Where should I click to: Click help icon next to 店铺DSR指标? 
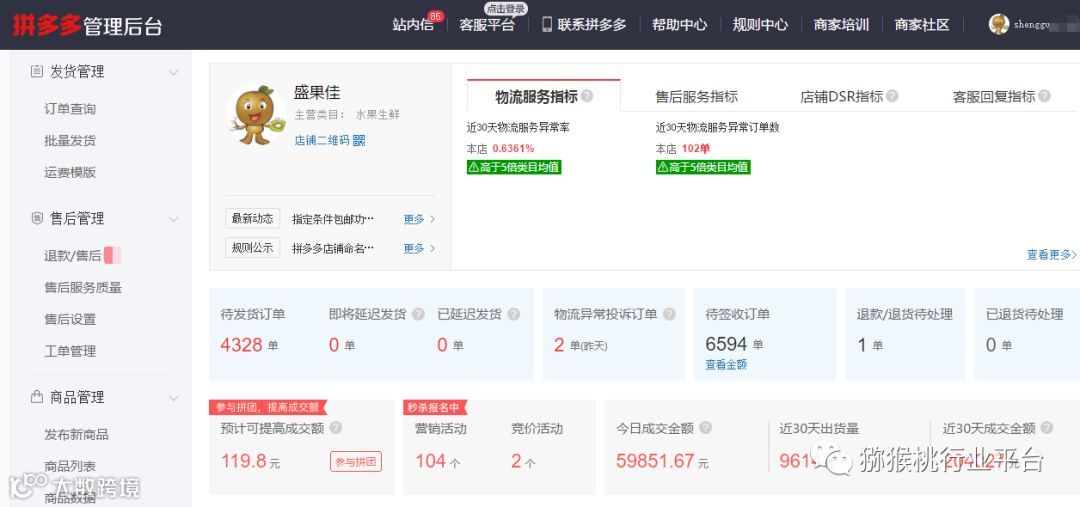pos(892,96)
